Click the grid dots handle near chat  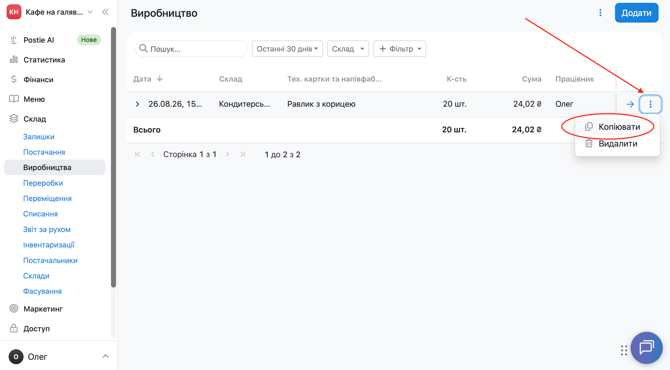coord(624,350)
